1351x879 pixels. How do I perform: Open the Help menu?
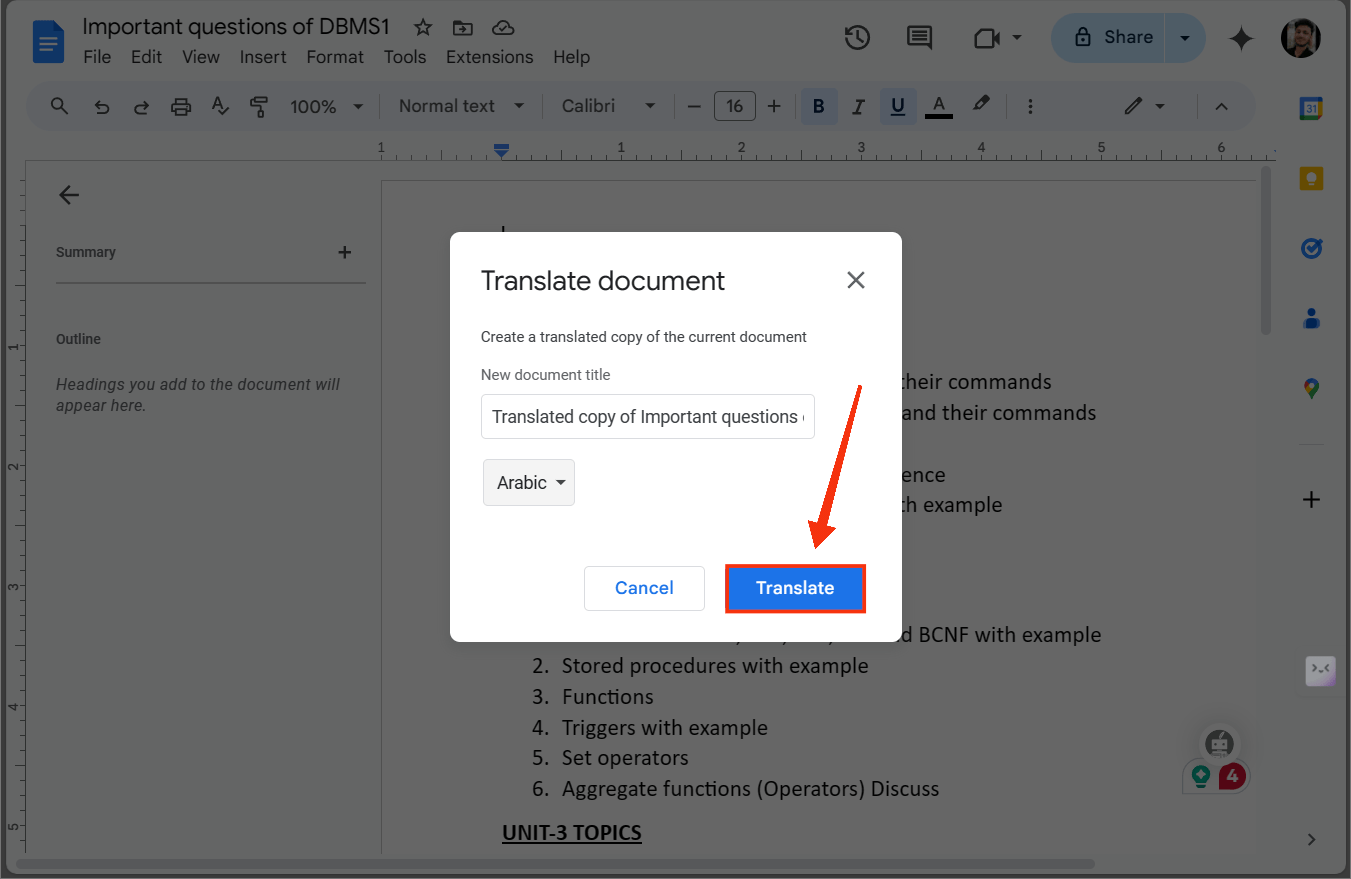point(571,57)
